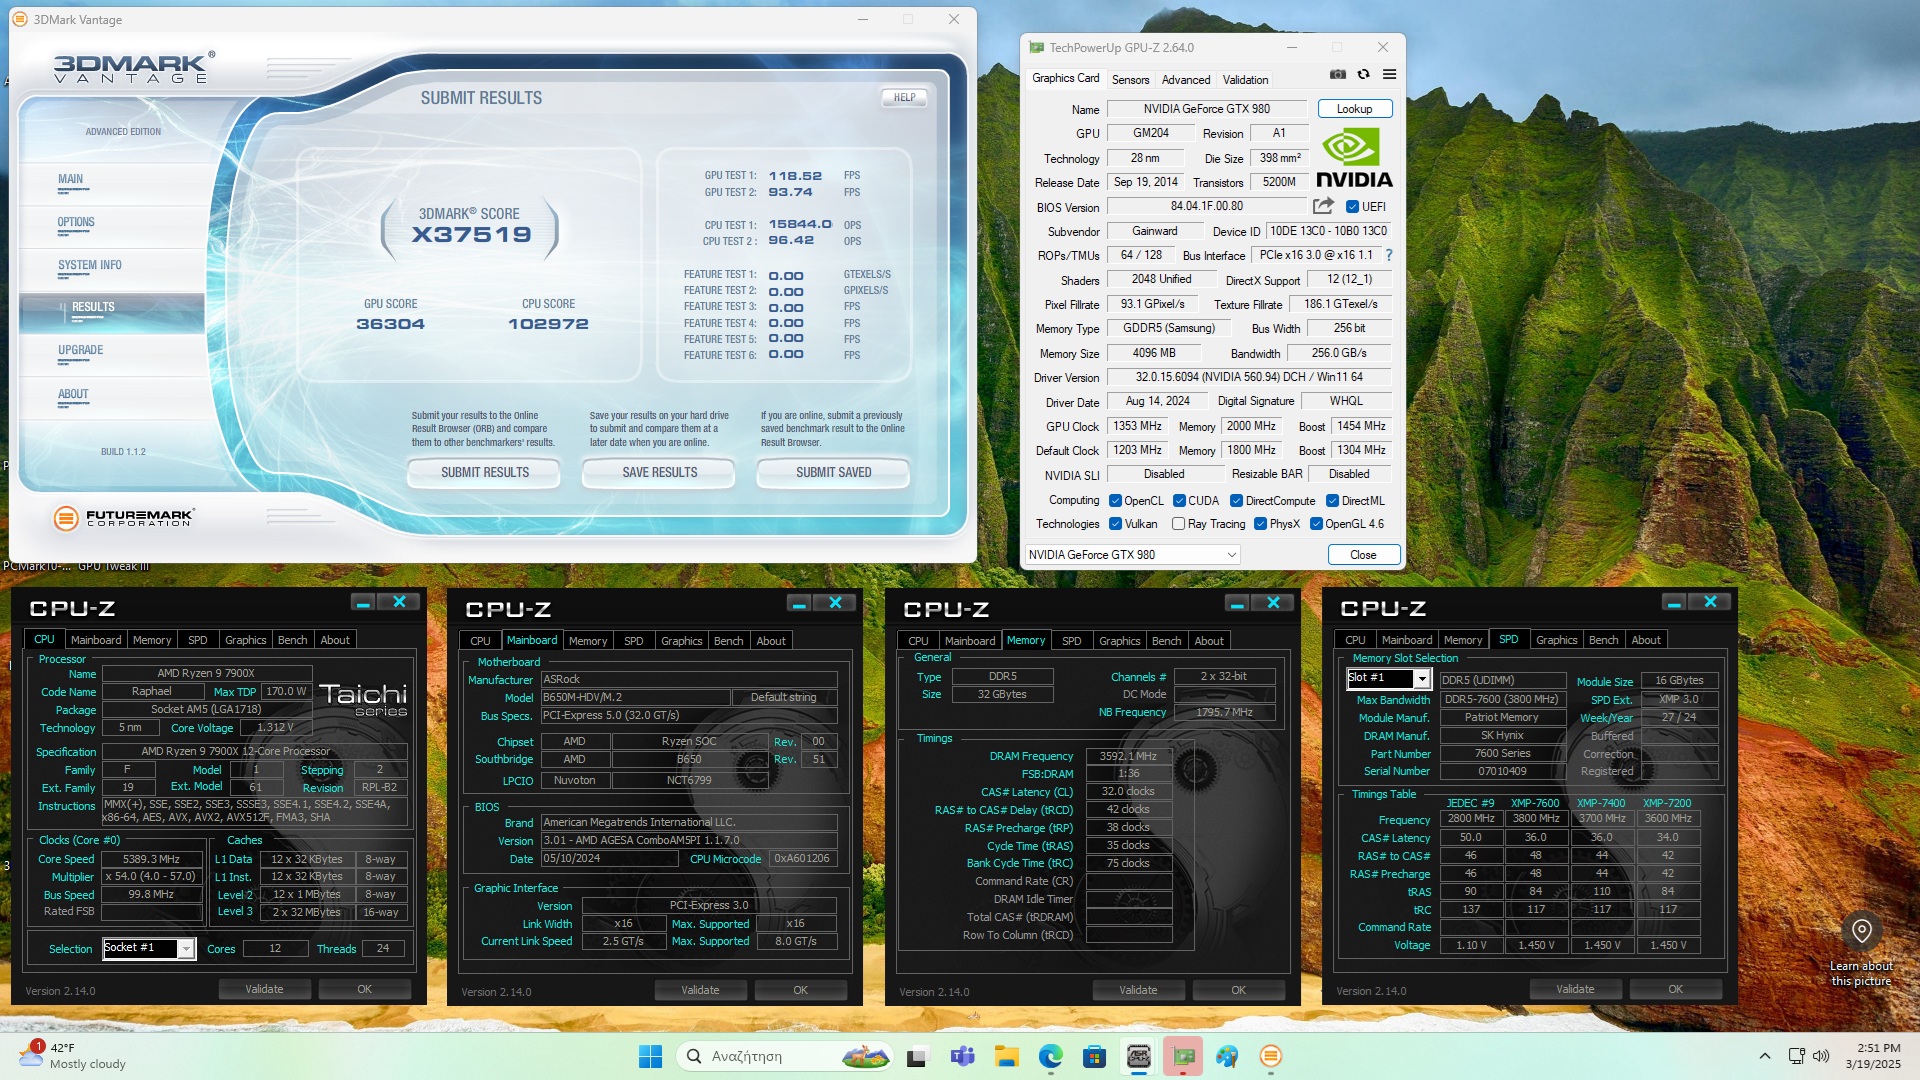This screenshot has width=1920, height=1080.
Task: Toggle the DirectCompute checkbox
Action: tap(1236, 501)
